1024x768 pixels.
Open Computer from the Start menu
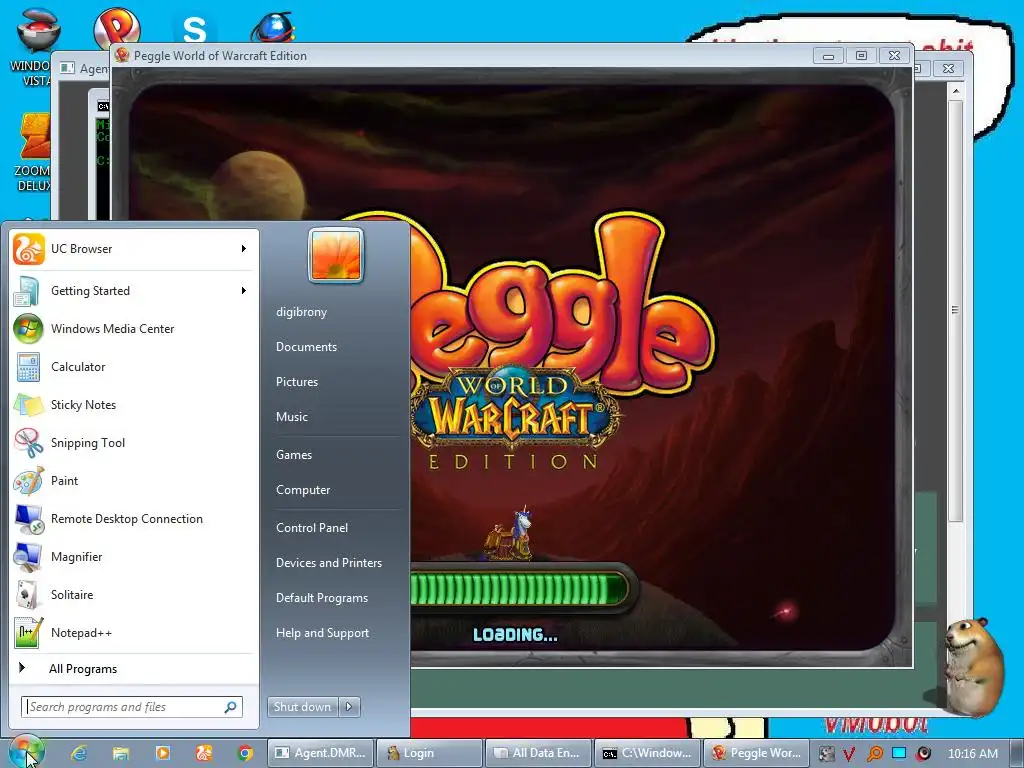(x=303, y=490)
